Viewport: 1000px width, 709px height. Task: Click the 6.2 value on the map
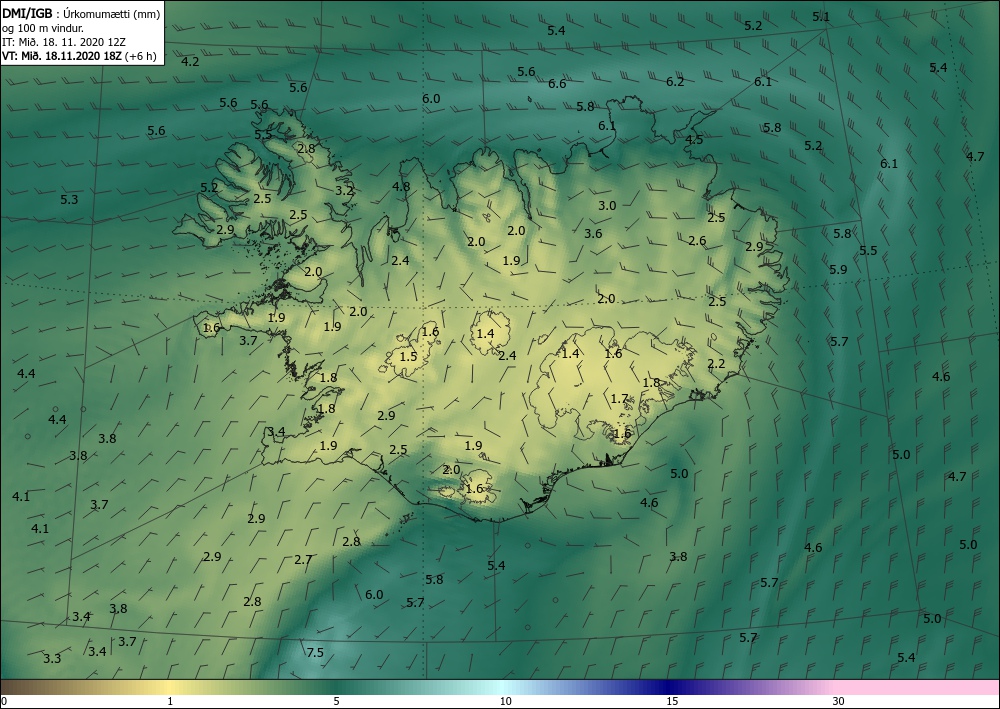click(x=675, y=82)
